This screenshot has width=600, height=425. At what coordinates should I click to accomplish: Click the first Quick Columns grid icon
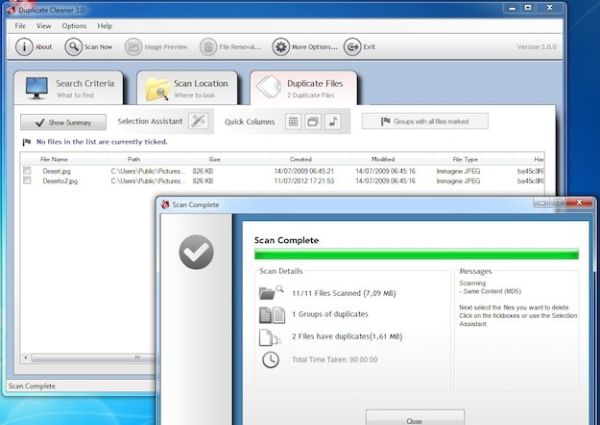coord(293,122)
